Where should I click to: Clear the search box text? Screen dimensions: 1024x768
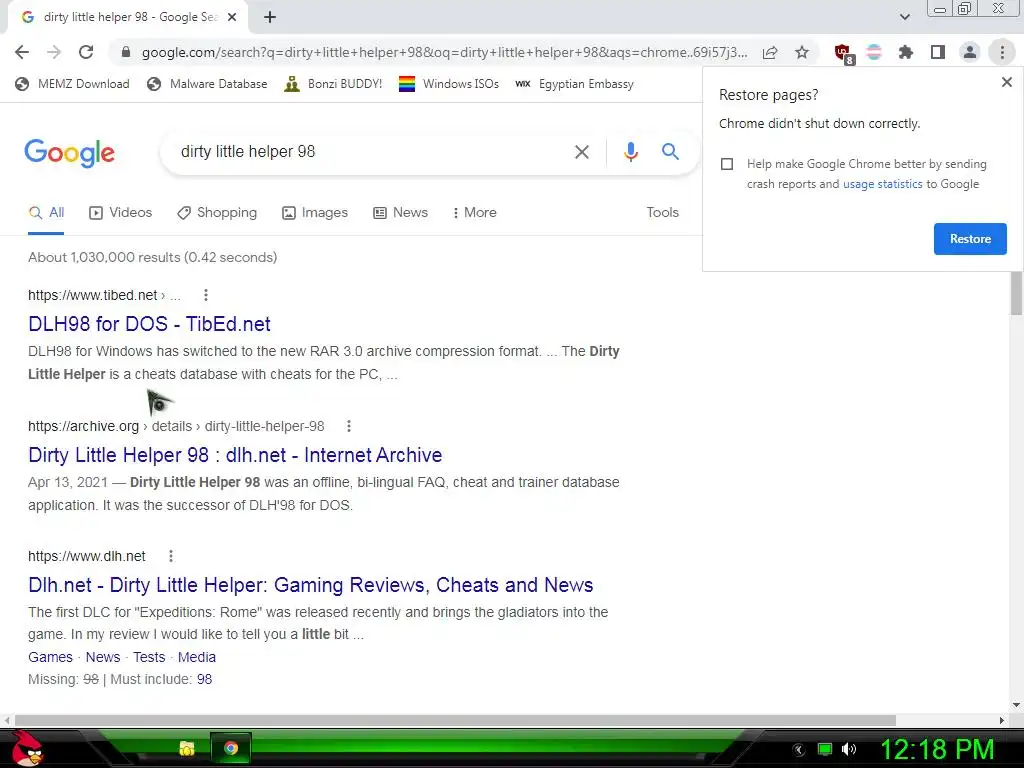tap(581, 152)
